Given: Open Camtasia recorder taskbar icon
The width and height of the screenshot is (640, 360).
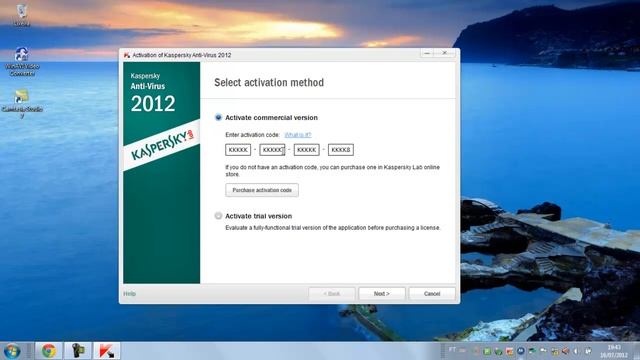Looking at the screenshot, I should (x=78, y=351).
